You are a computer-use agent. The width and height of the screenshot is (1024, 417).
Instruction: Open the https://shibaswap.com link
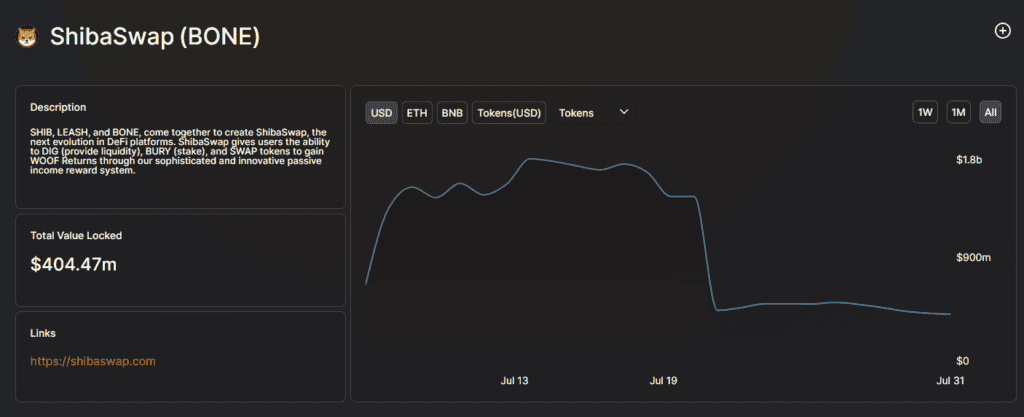[93, 361]
